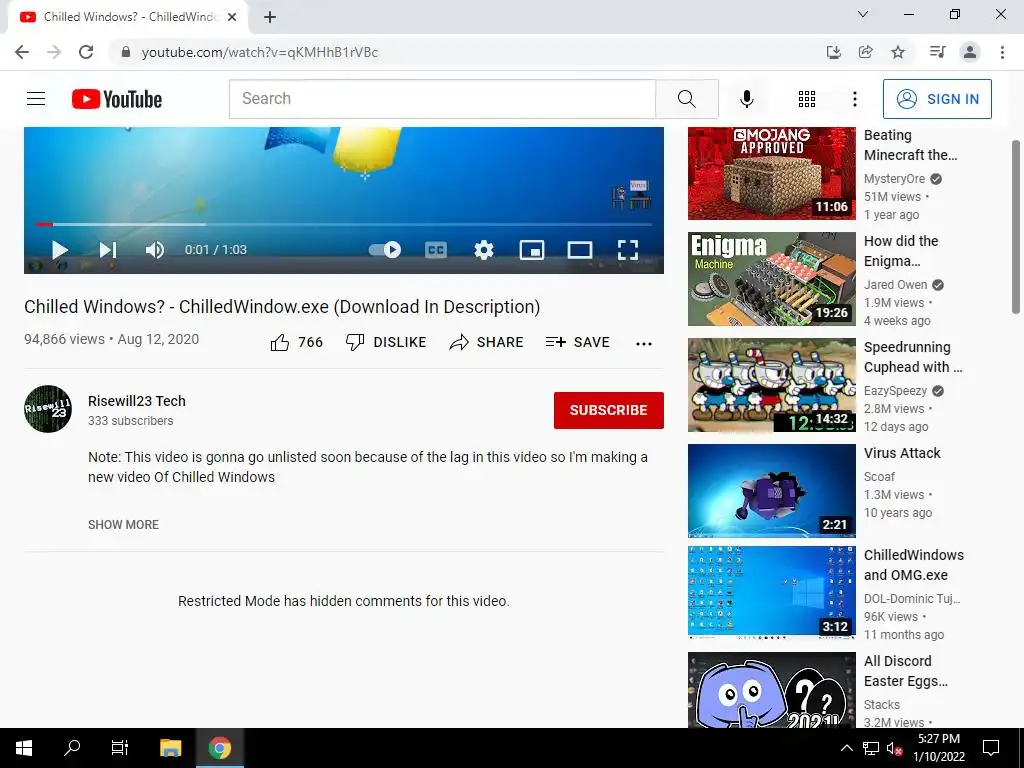Image resolution: width=1024 pixels, height=768 pixels.
Task: Click MysteryOre channel name
Action: 894,179
